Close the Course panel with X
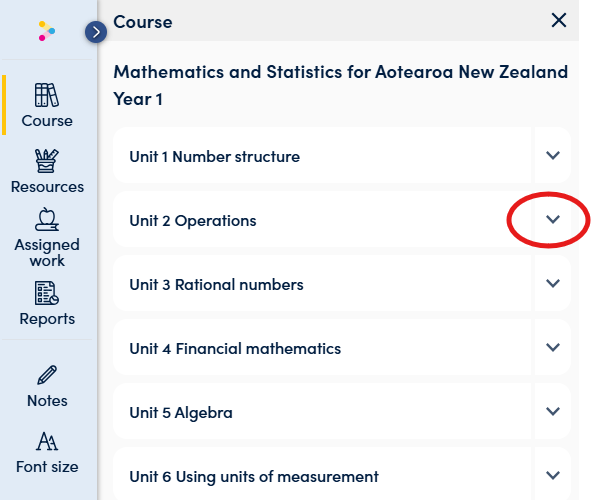This screenshot has height=500, width=591. 559,20
